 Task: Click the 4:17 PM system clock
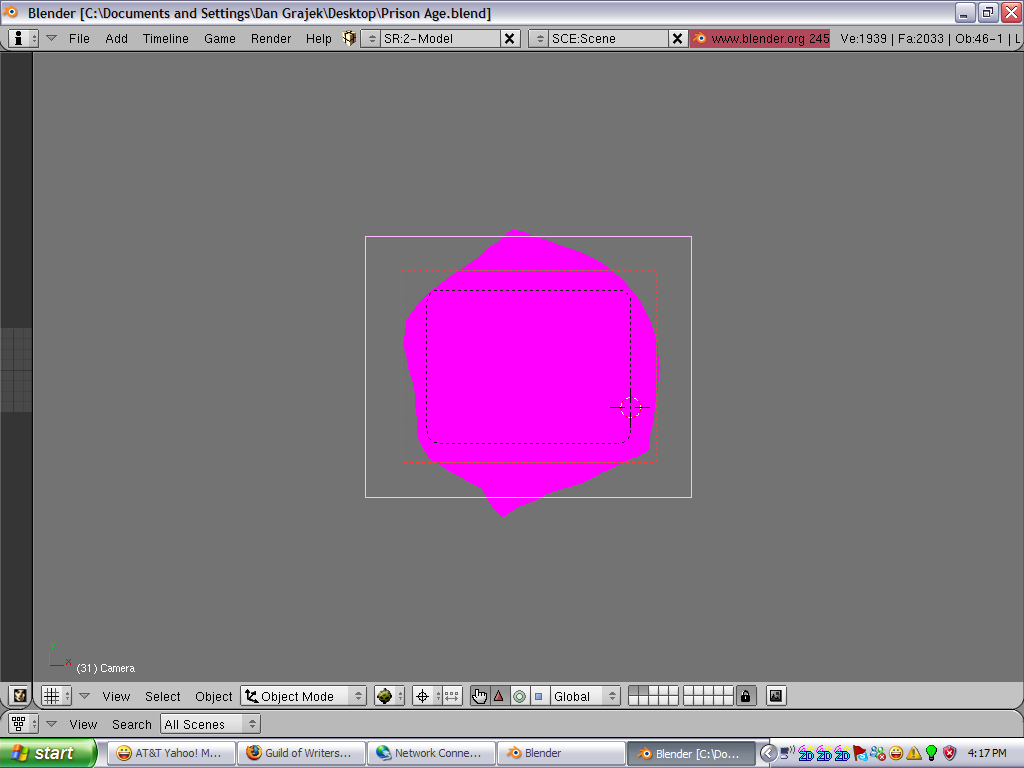[987, 753]
